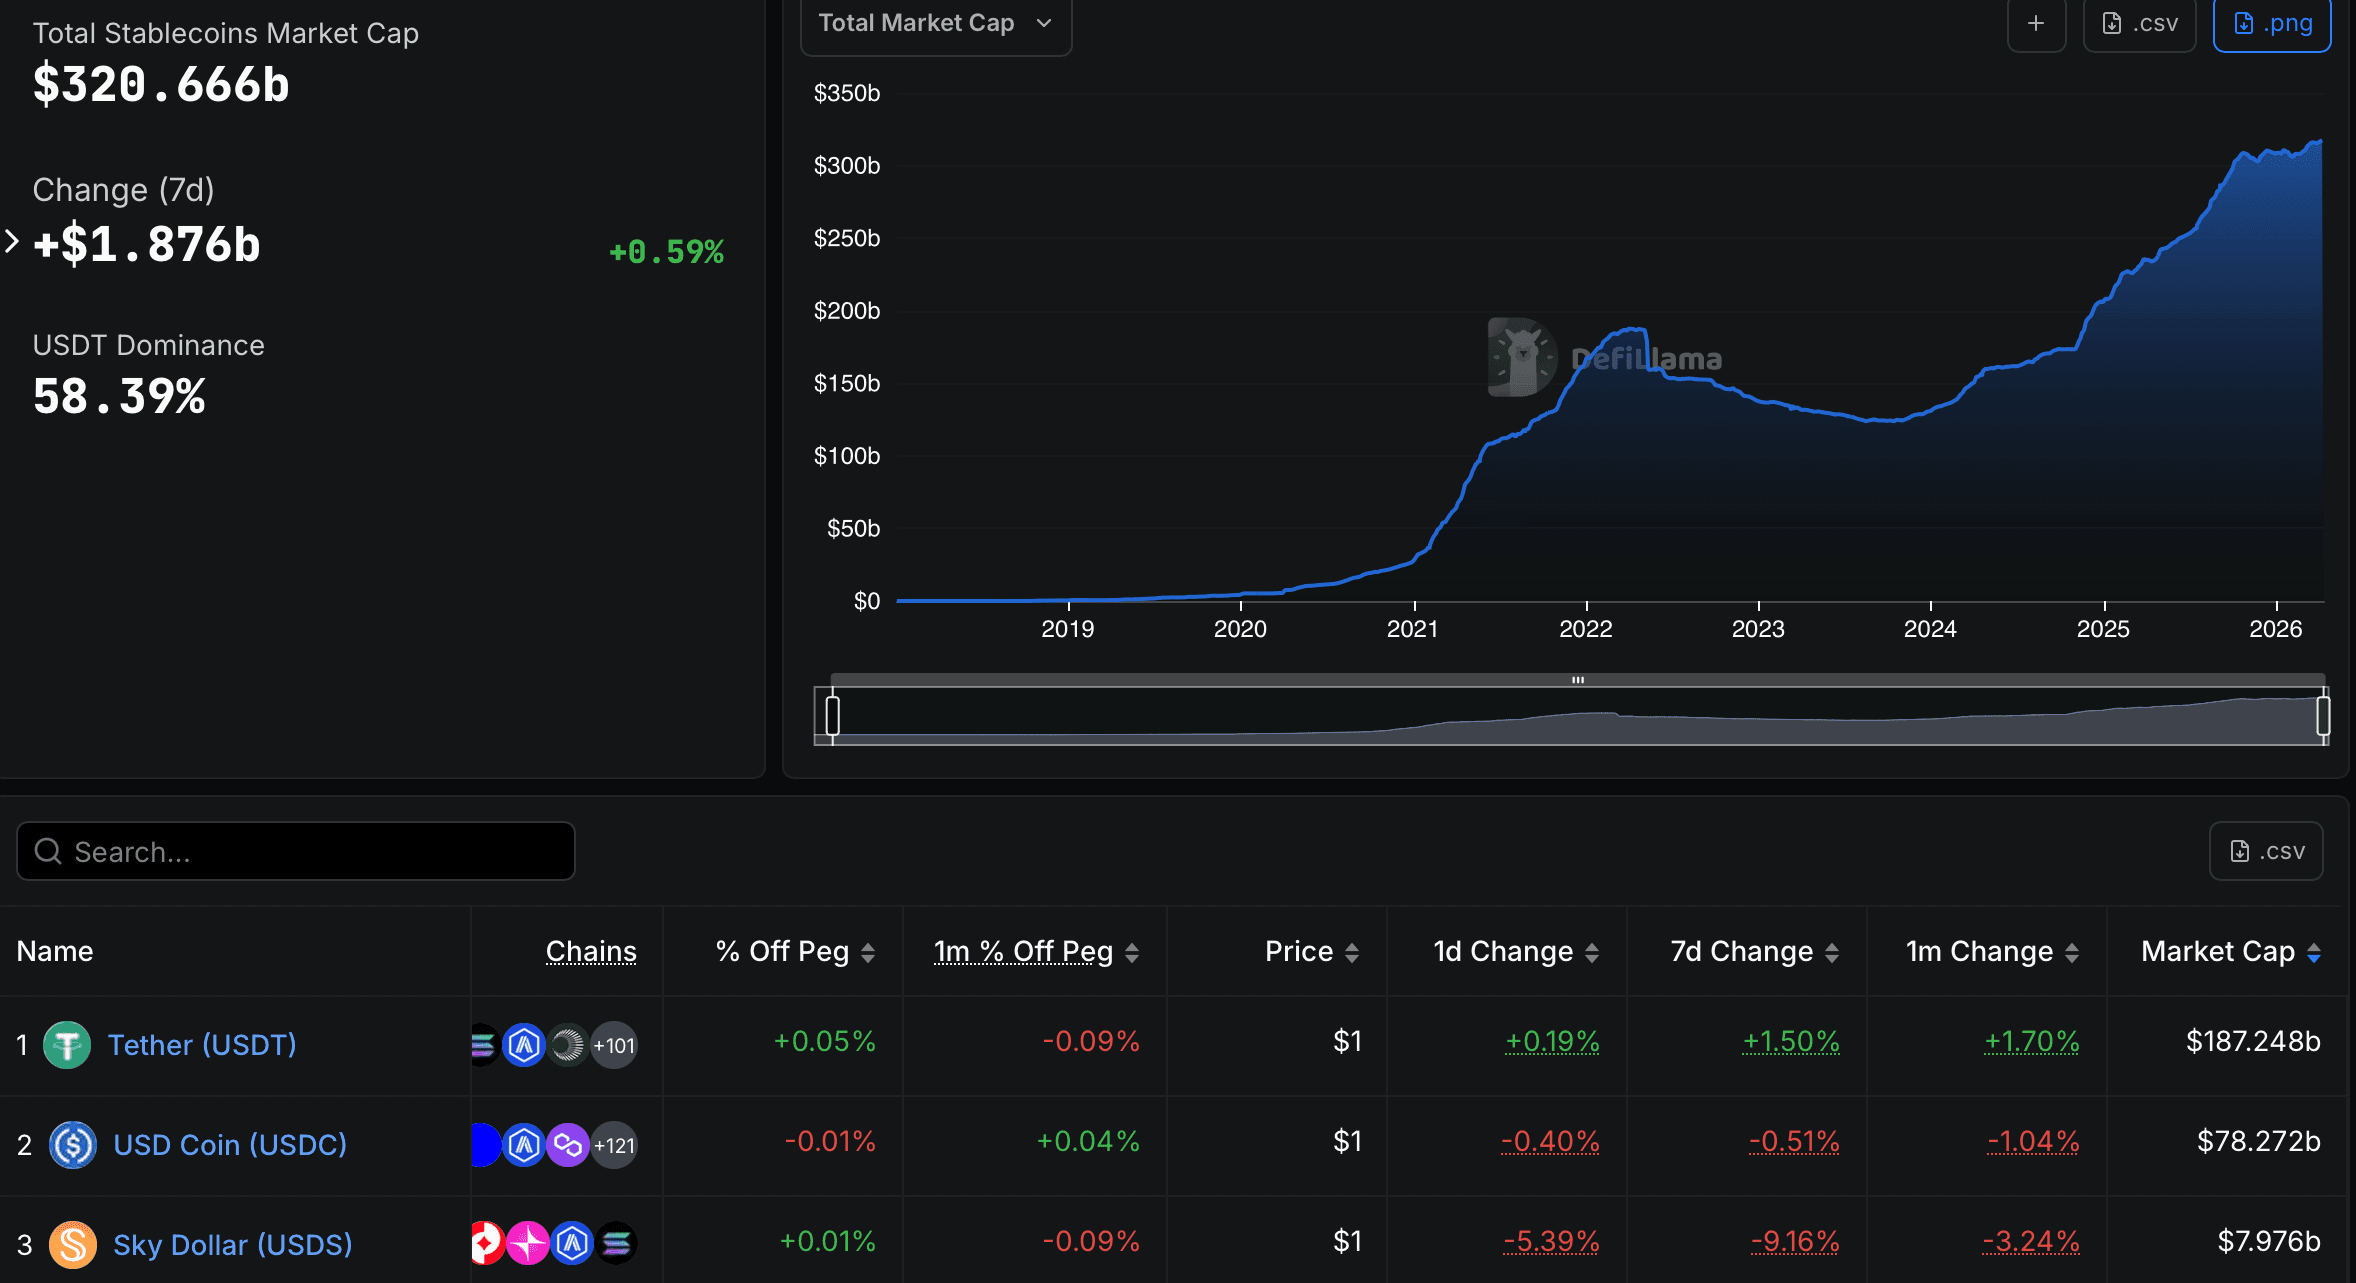Click USDC's +121 chains badge

tap(614, 1145)
